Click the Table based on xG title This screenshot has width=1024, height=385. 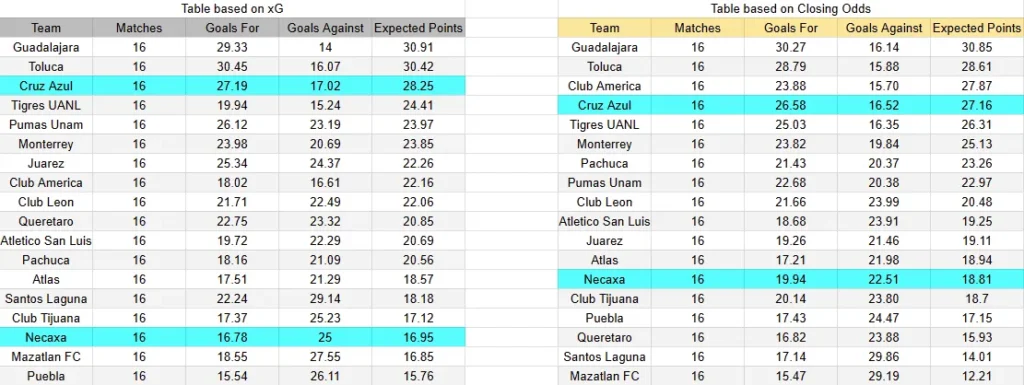(232, 8)
